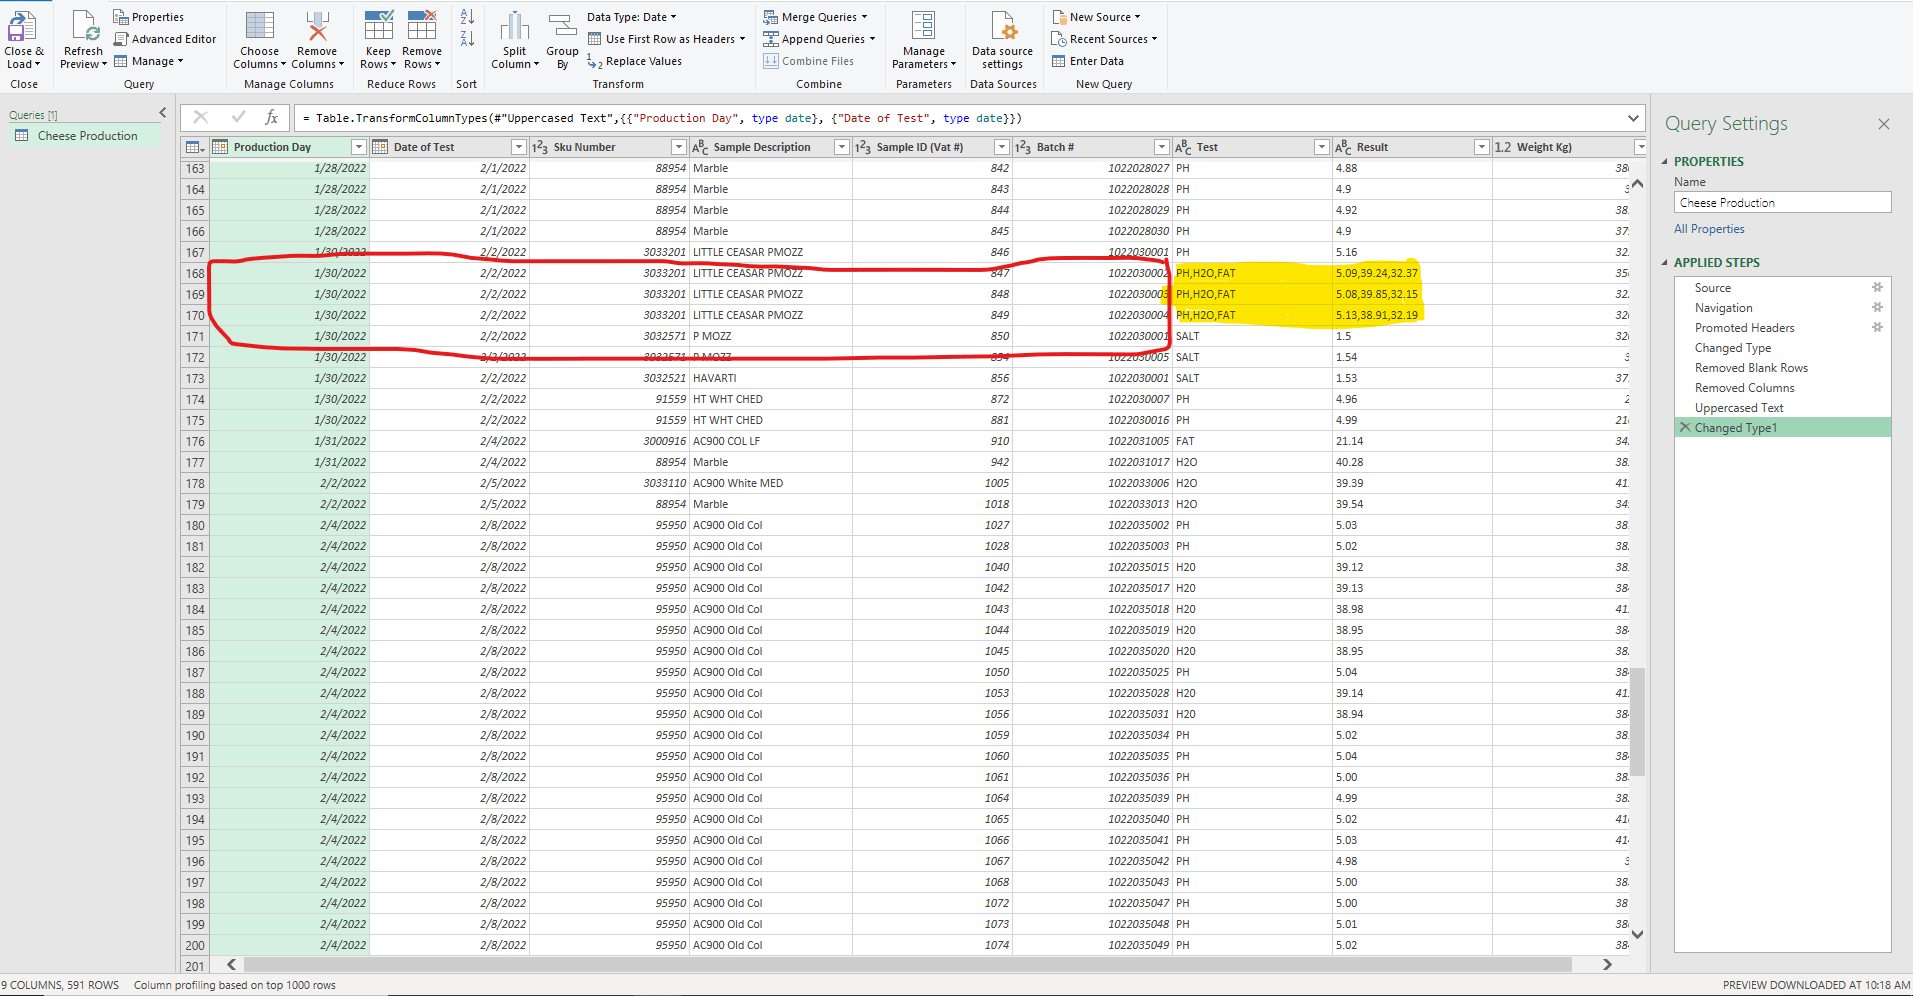Open query Properties in ribbon
The image size is (1913, 996).
(148, 17)
